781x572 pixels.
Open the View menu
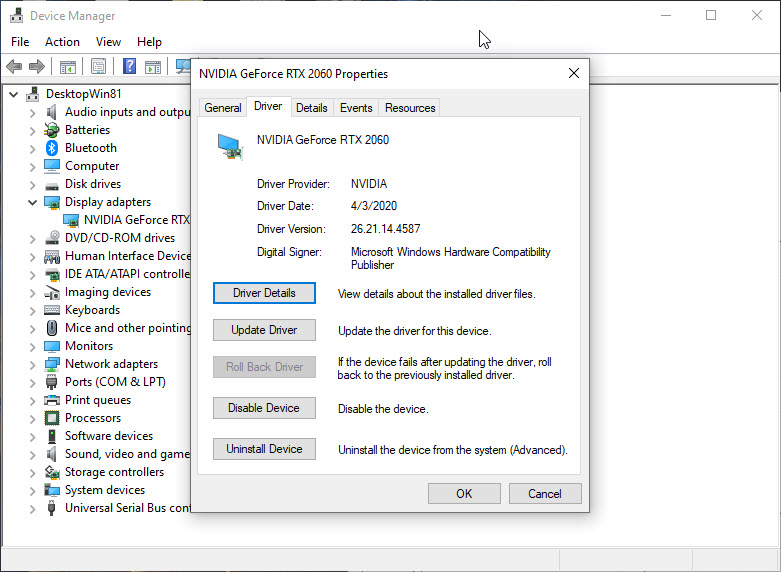pyautogui.click(x=108, y=42)
